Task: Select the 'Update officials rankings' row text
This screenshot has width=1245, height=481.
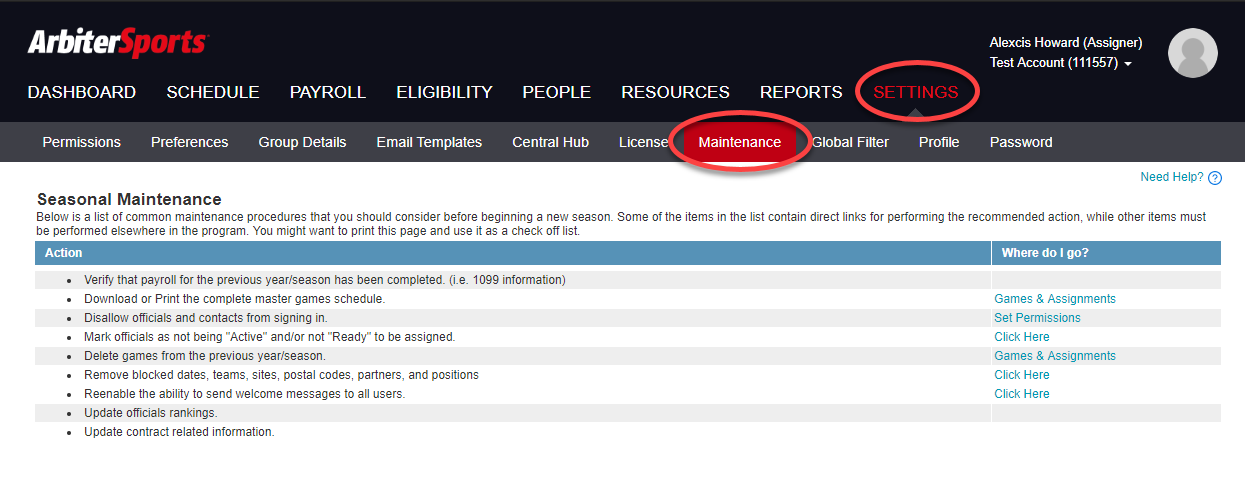Action: point(150,413)
